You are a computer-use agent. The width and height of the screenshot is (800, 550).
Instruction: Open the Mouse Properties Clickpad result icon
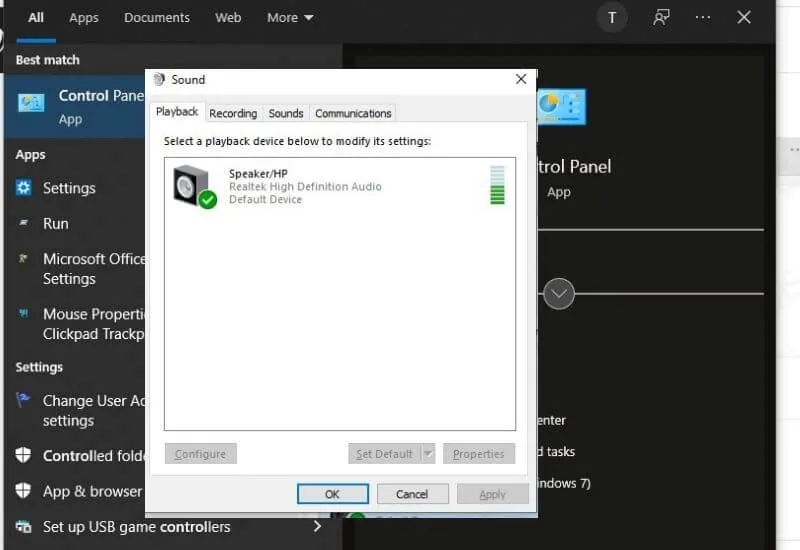(x=24, y=314)
